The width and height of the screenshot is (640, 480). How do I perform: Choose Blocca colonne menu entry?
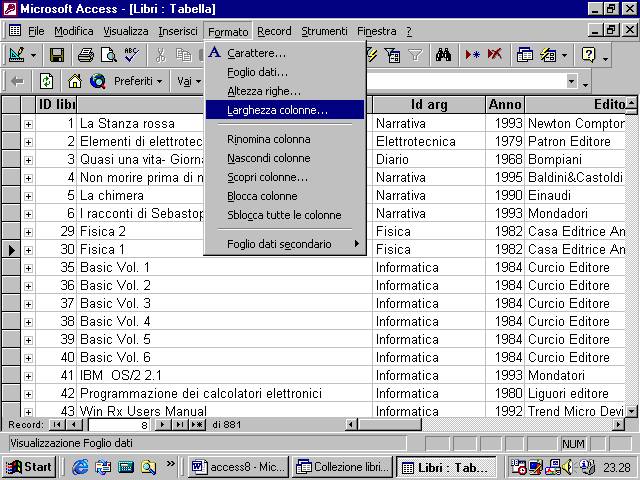tap(284, 196)
